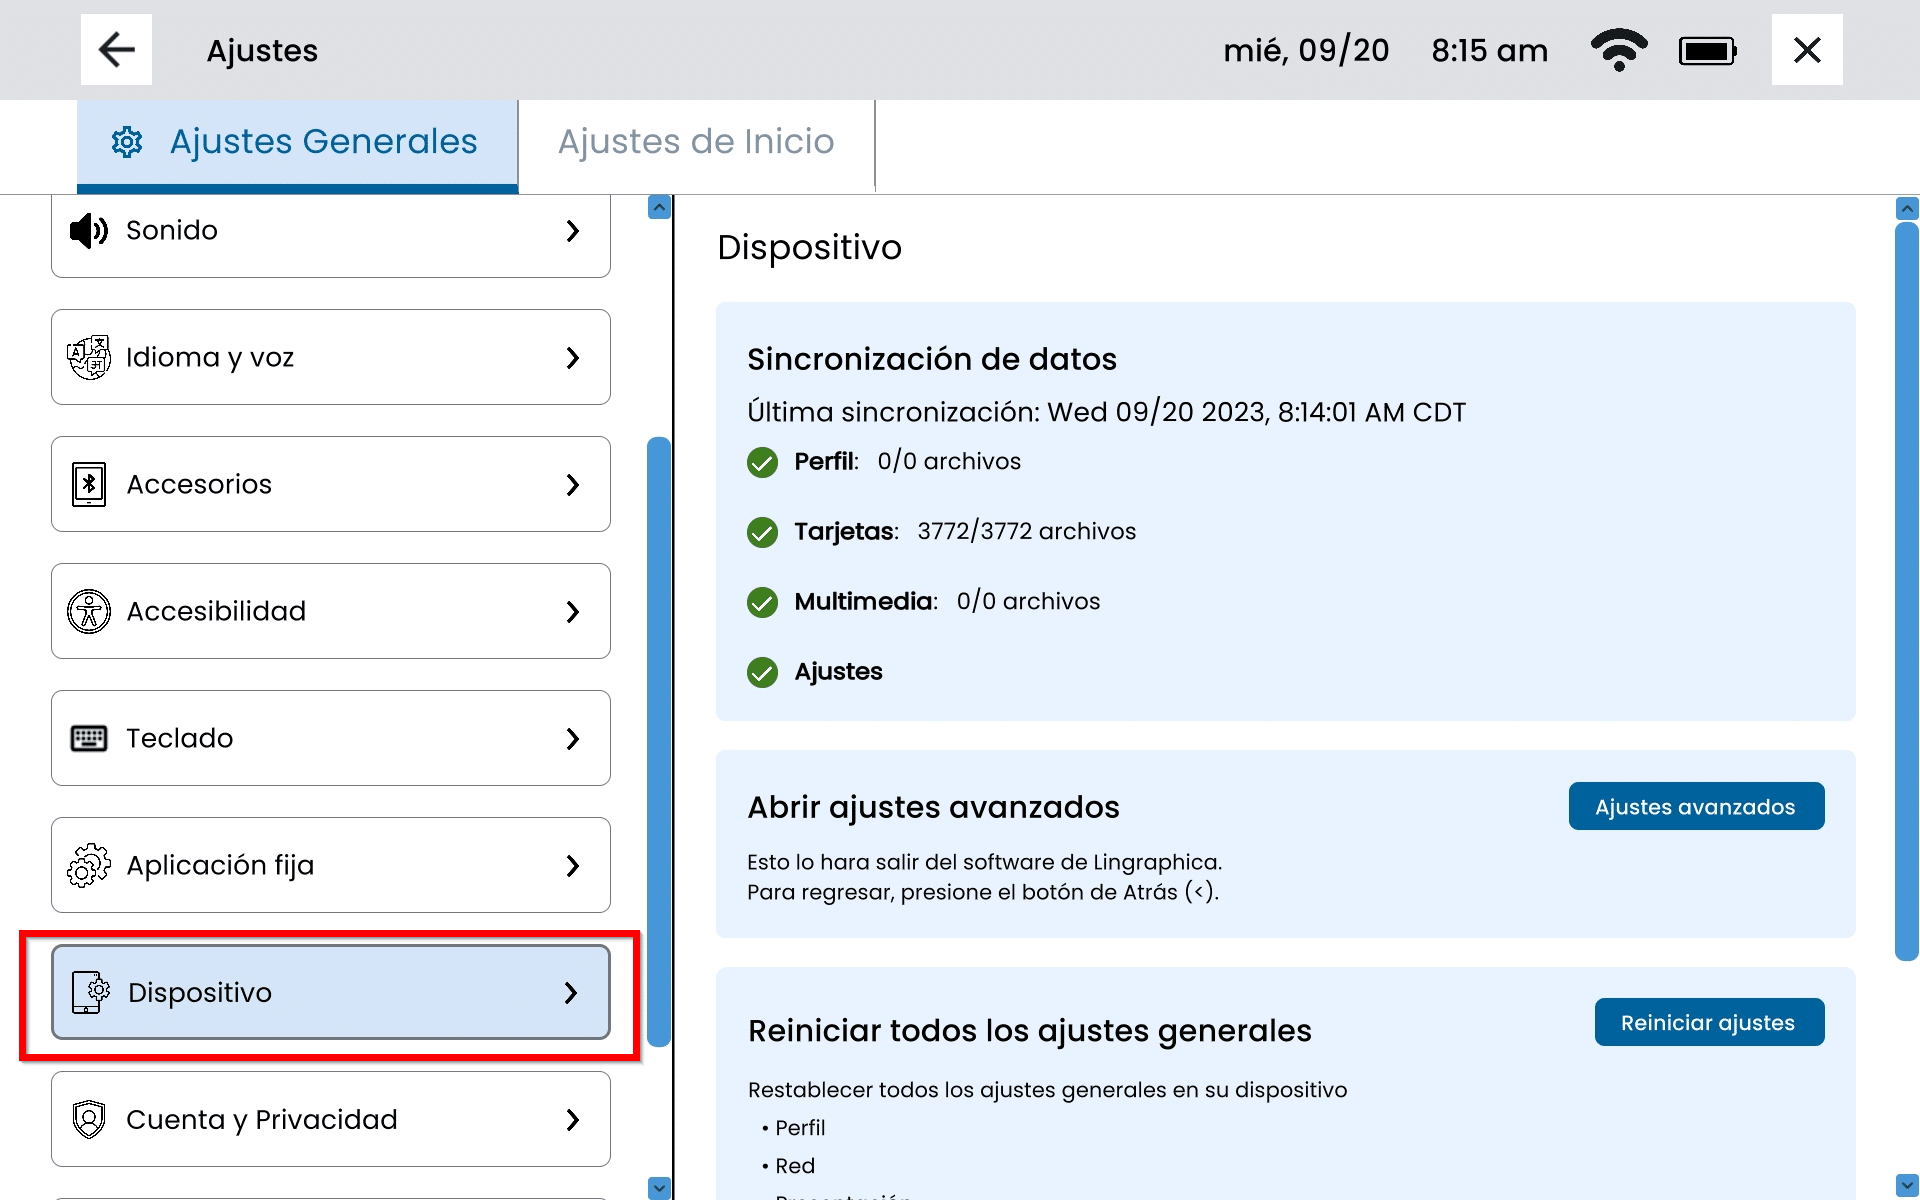
Task: Click the Teclado keyboard icon
Action: [x=88, y=738]
